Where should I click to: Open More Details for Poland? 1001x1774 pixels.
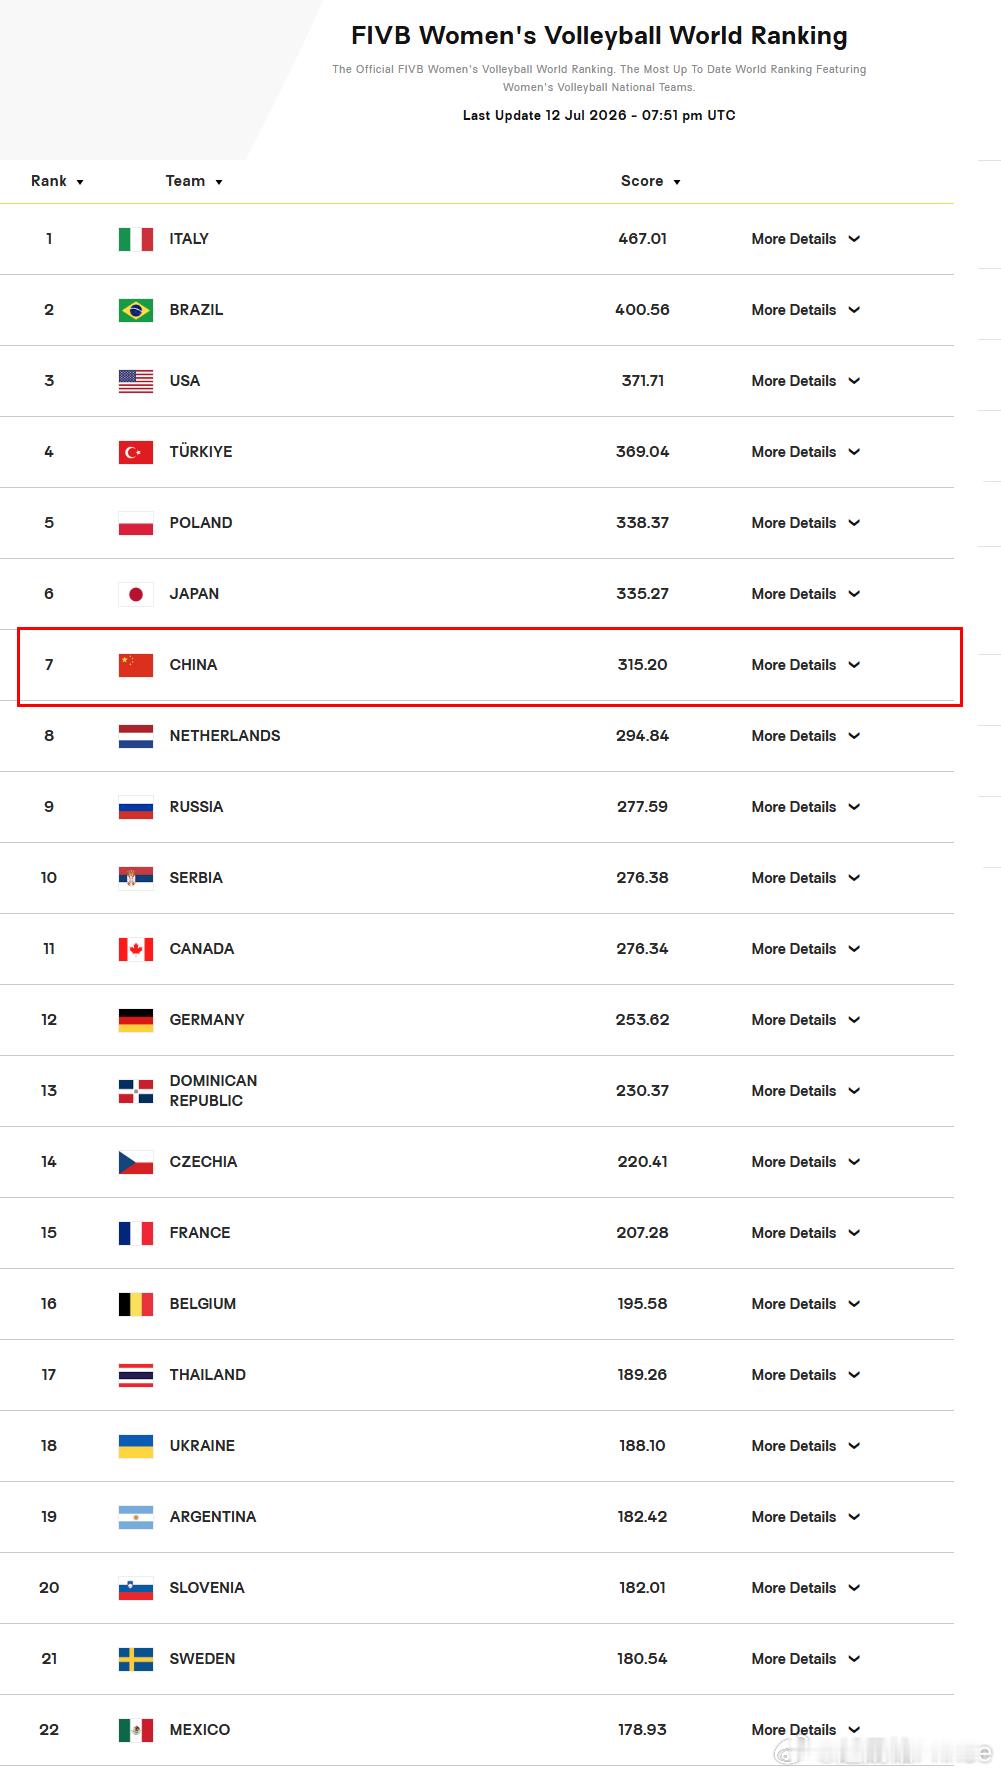click(x=806, y=523)
